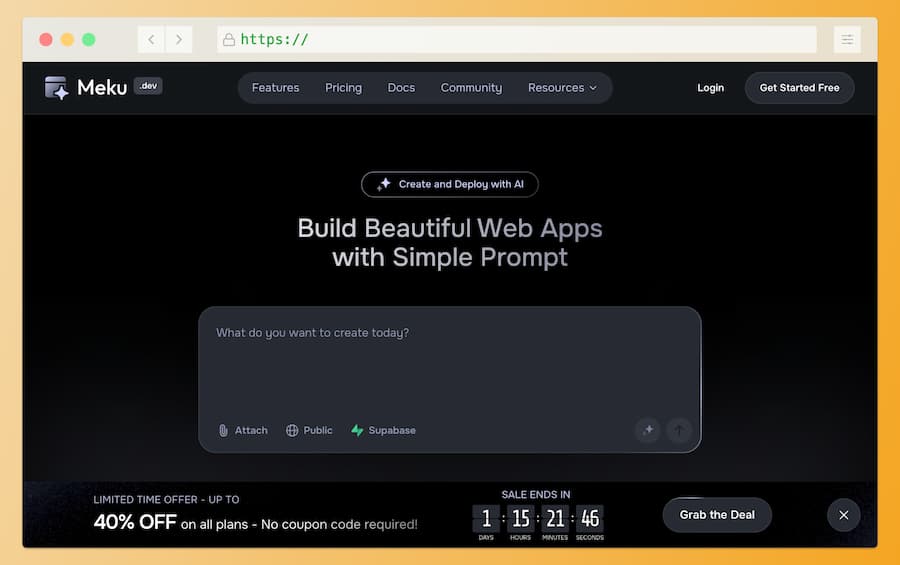Click the Get Started Free button
Screen dimensions: 900x565
[x=799, y=88]
